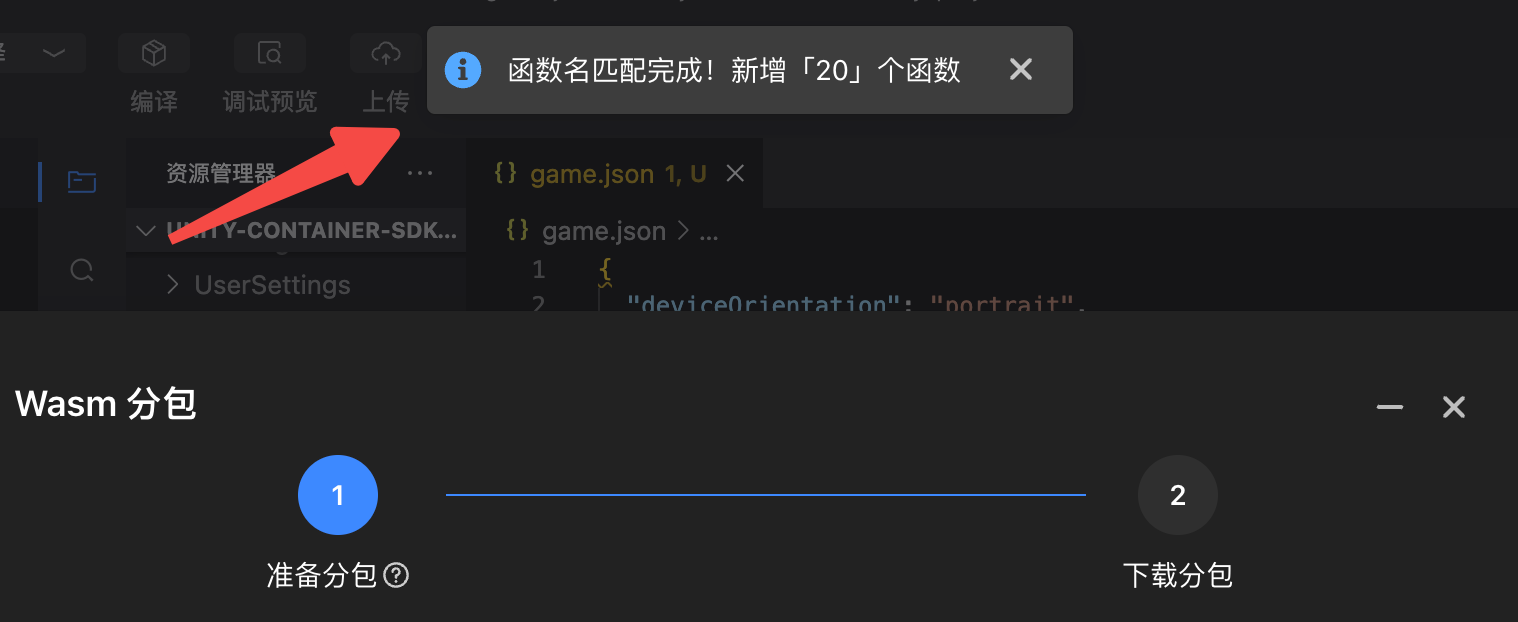Image resolution: width=1518 pixels, height=622 pixels.
Task: Click the 编译 cube icon
Action: (154, 54)
